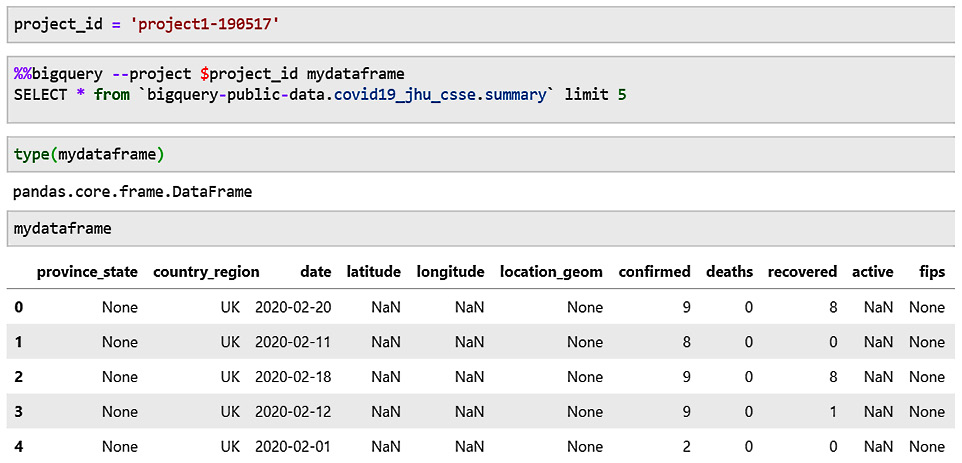Click the date cell 2020-02-12

[x=293, y=412]
